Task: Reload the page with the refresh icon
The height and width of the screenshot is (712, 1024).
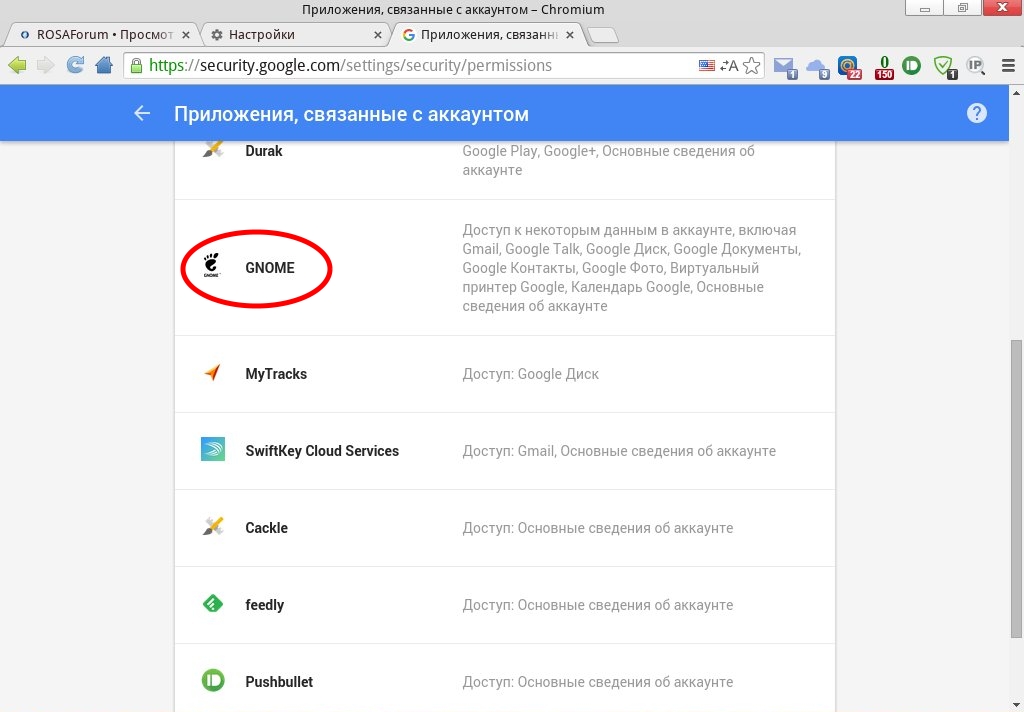Action: [x=75, y=65]
